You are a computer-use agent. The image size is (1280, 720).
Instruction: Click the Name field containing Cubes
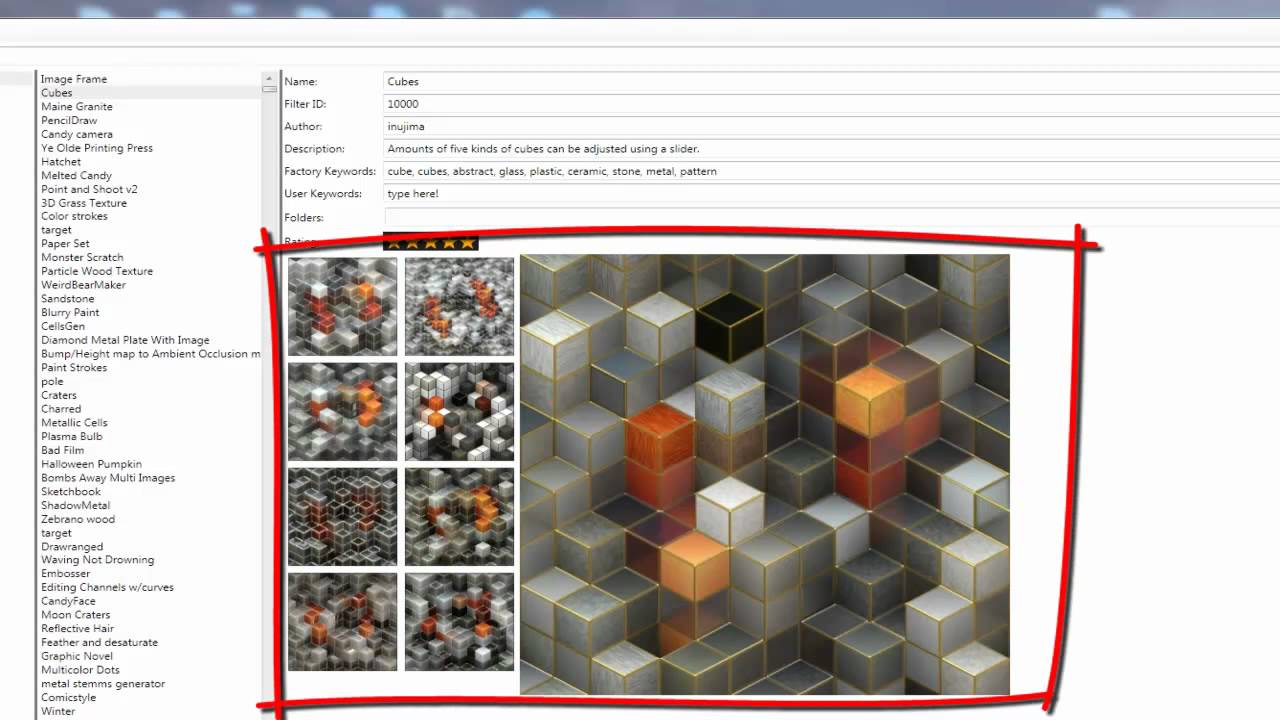click(831, 82)
